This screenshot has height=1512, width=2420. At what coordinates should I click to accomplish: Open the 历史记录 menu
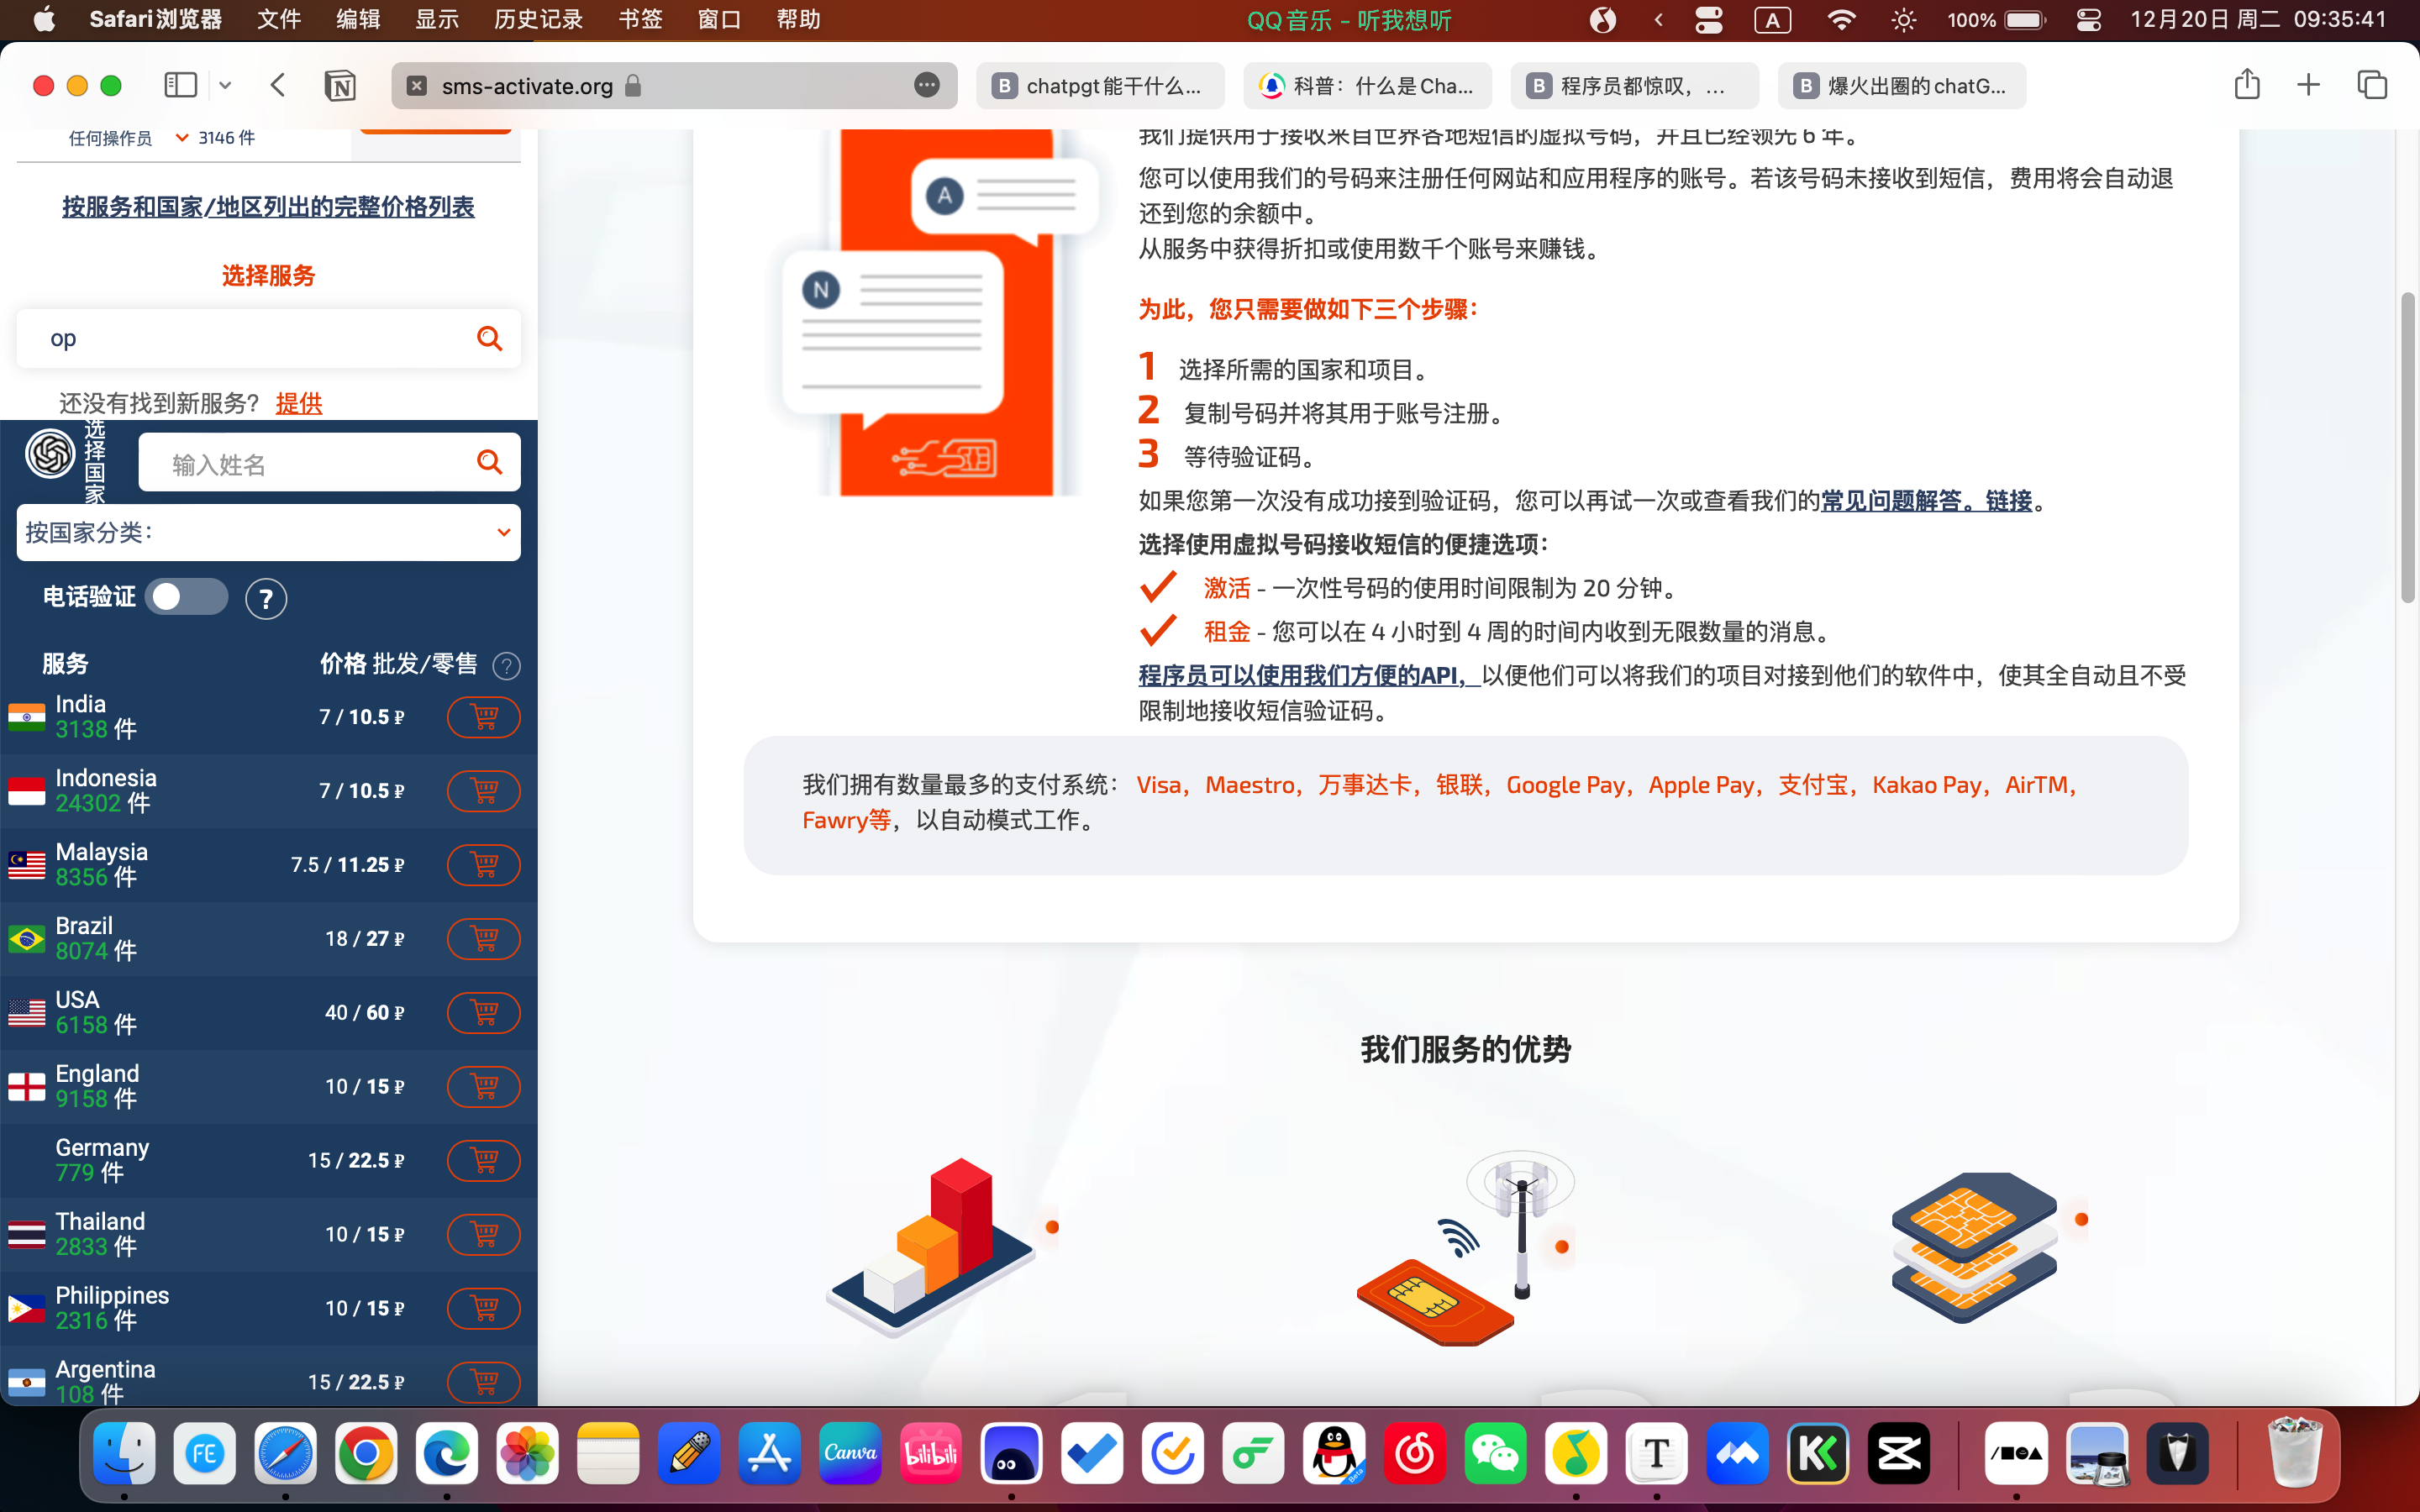[x=538, y=20]
